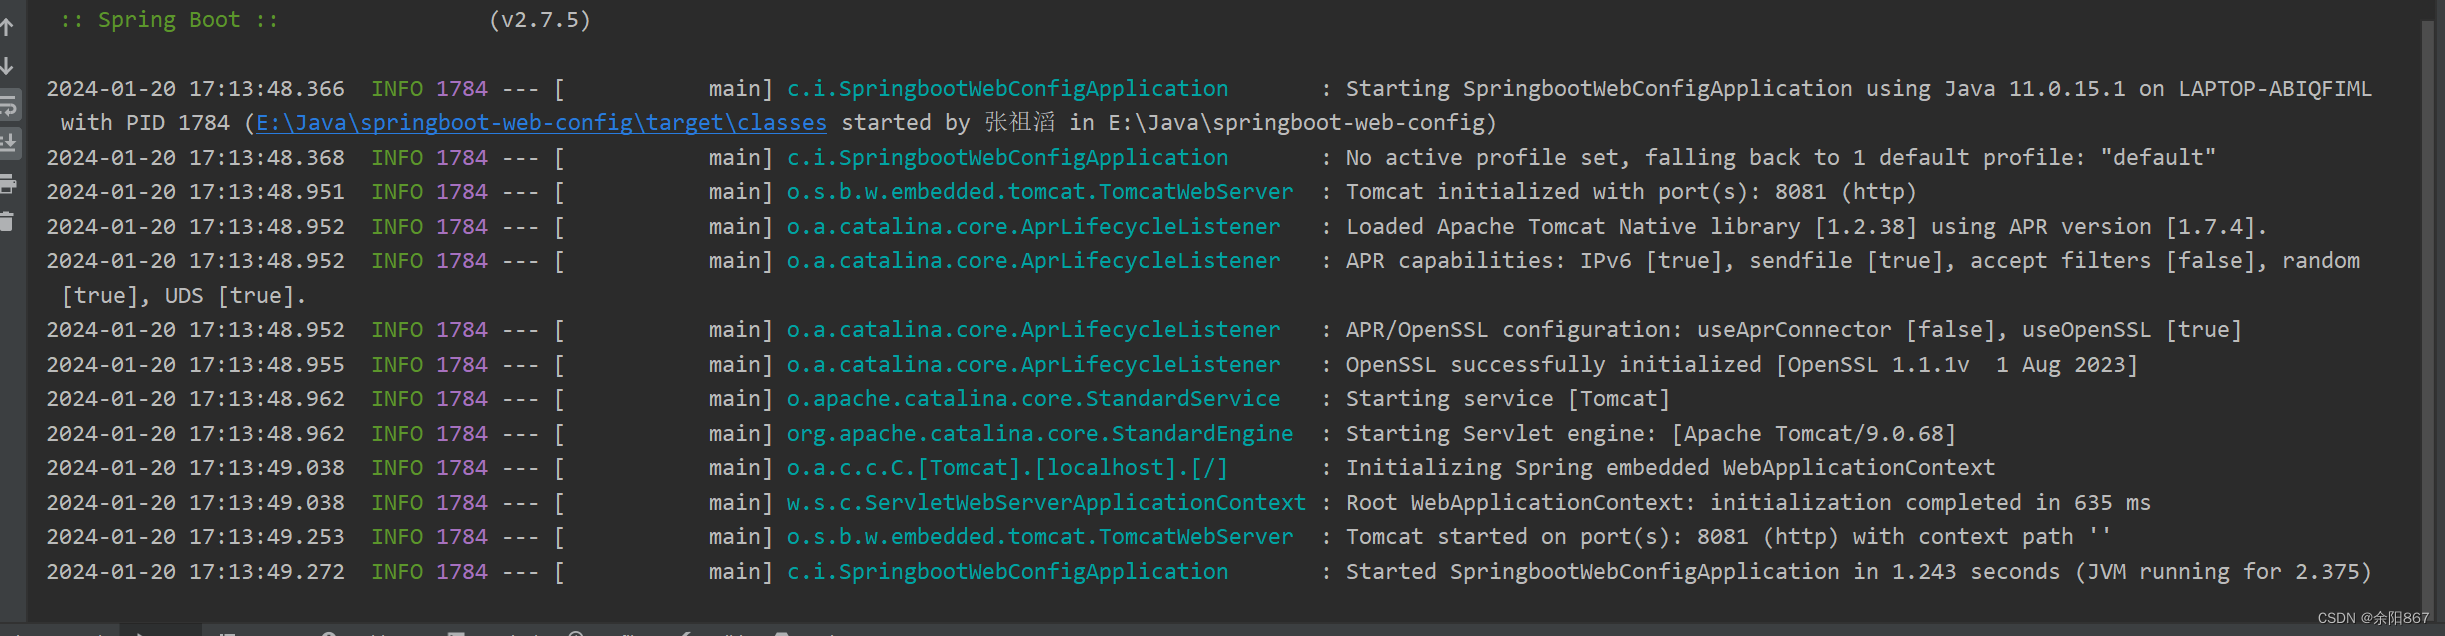2445x636 pixels.
Task: Click the console vertical scrollbar
Action: click(x=2427, y=300)
